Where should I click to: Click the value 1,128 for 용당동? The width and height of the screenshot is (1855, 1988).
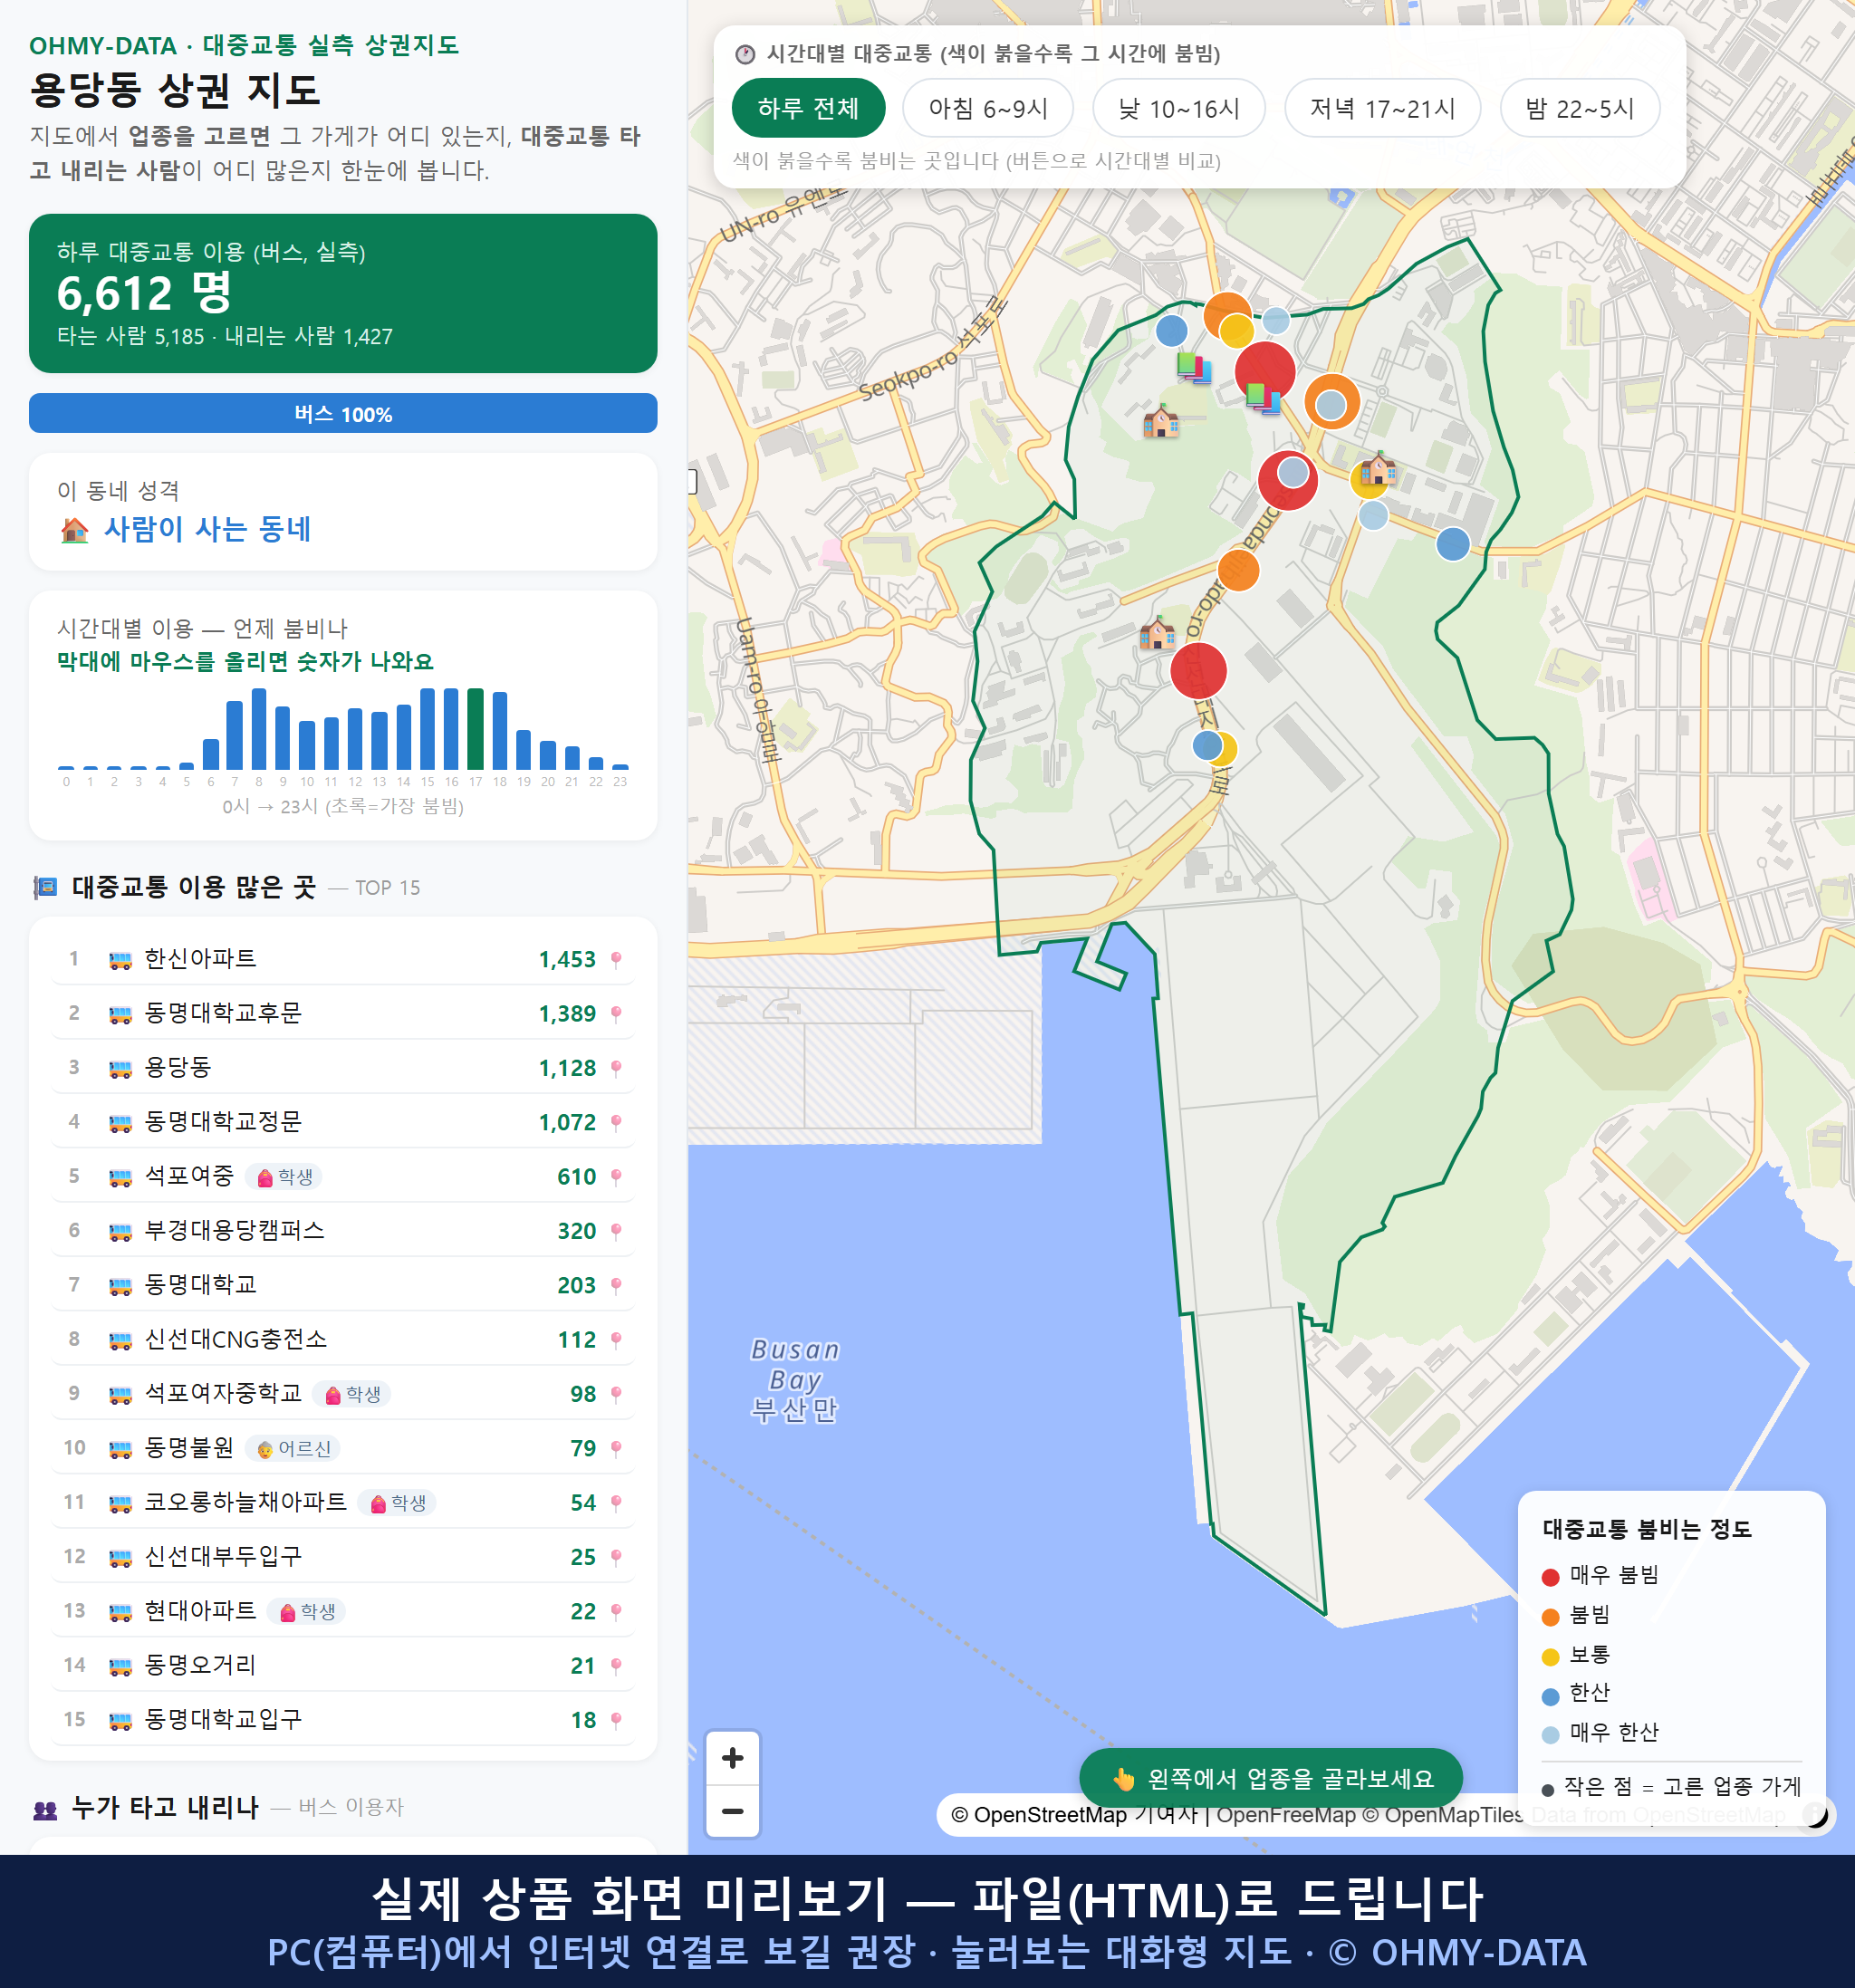[567, 1068]
